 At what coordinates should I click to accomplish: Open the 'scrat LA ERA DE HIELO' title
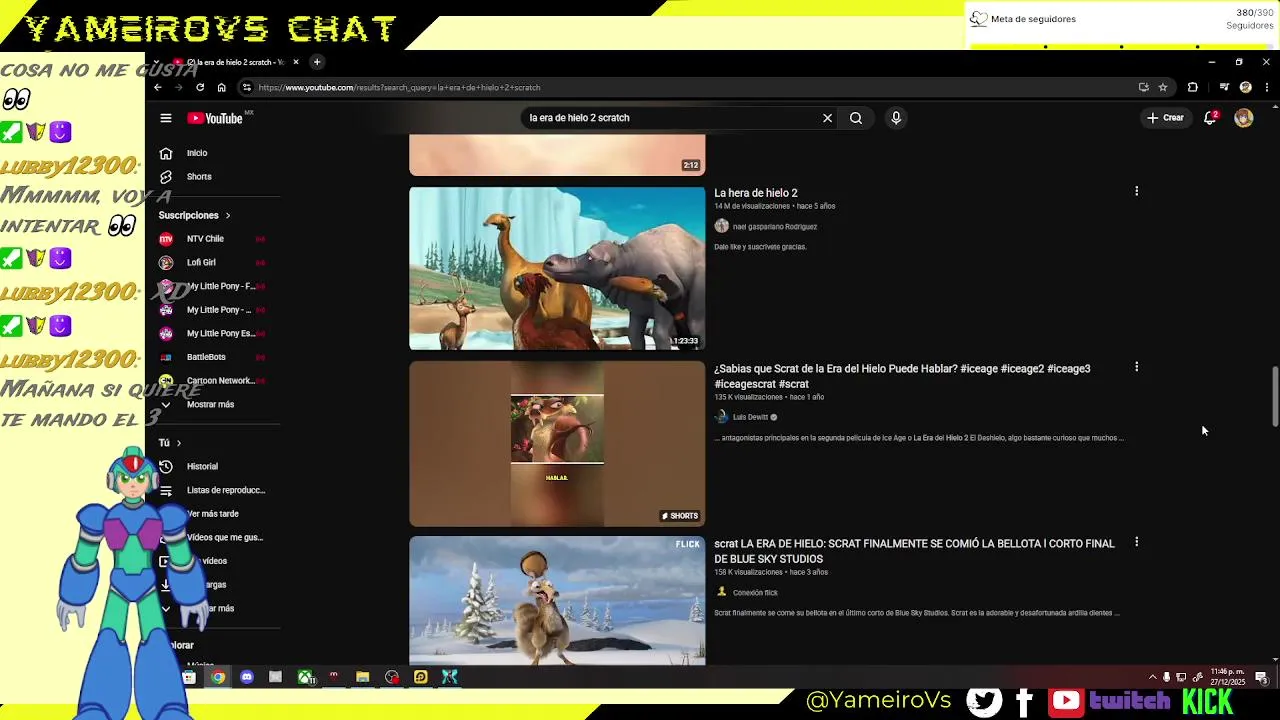pyautogui.click(x=914, y=551)
